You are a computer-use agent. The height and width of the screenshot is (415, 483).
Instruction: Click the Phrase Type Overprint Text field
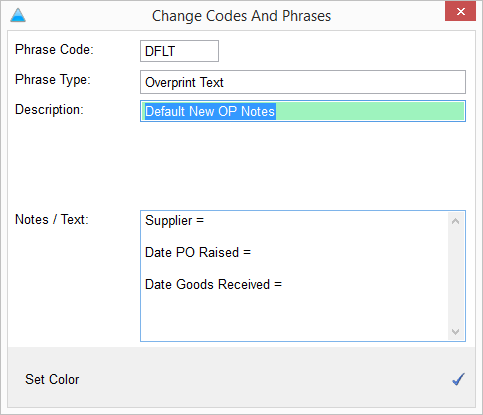click(303, 82)
